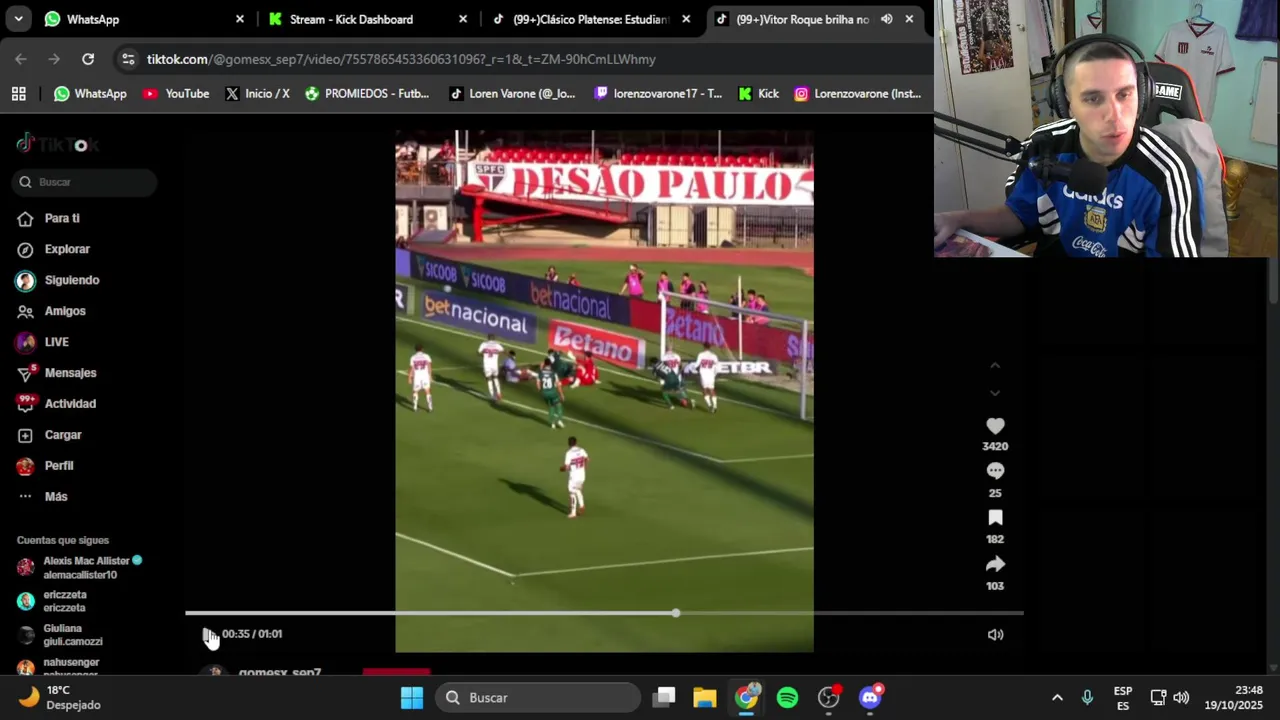Click the tiktok.com address bar URL

[401, 59]
